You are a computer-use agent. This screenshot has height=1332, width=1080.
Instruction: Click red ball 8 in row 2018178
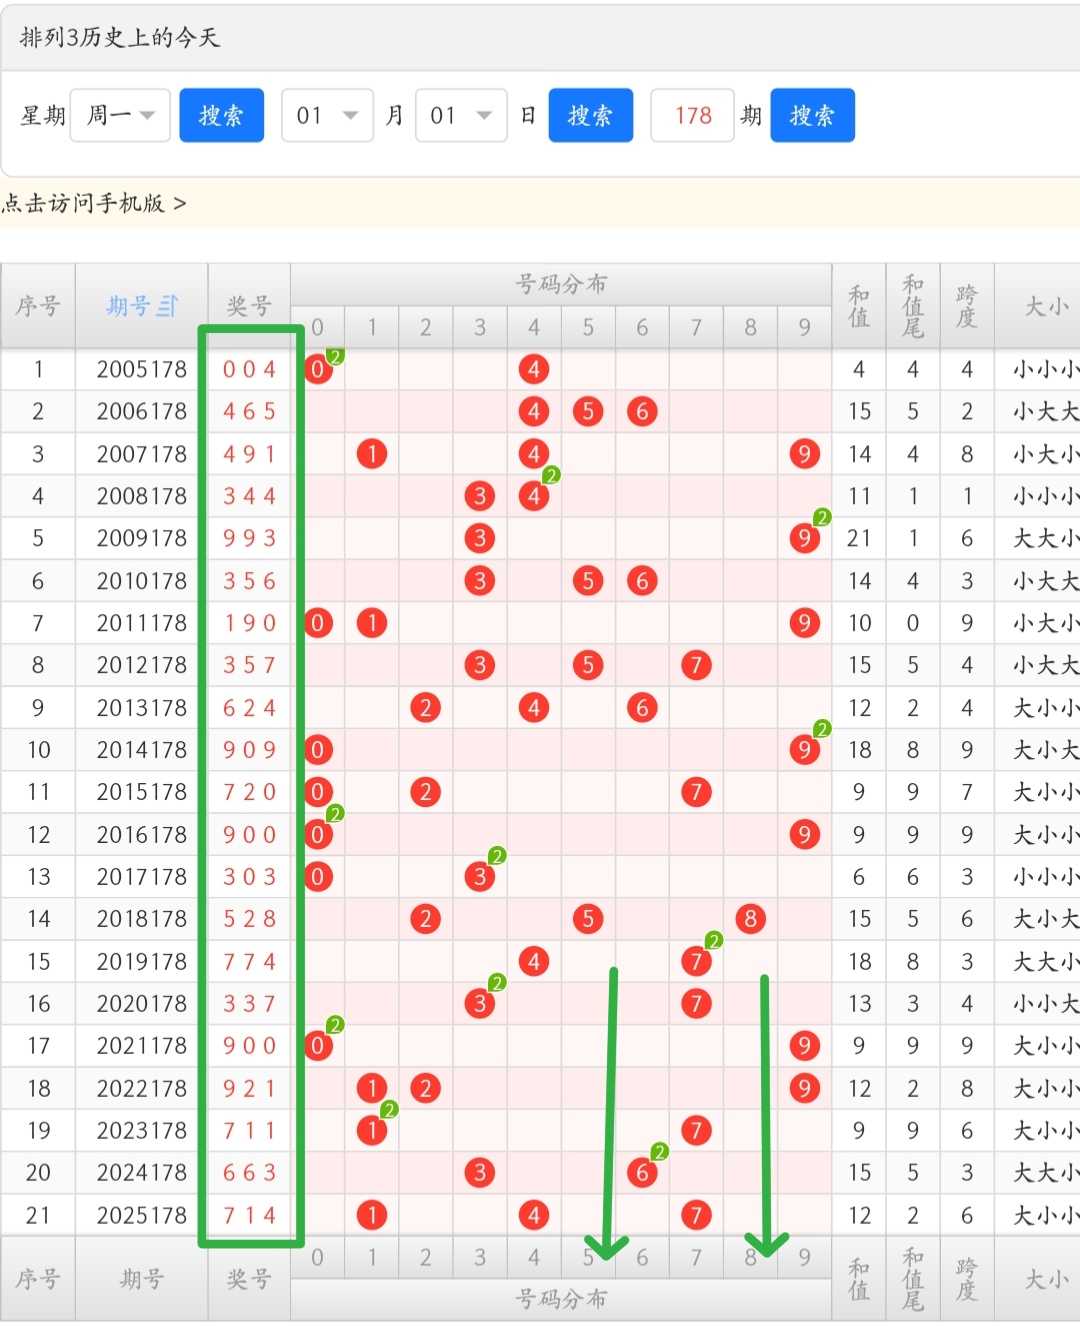750,919
